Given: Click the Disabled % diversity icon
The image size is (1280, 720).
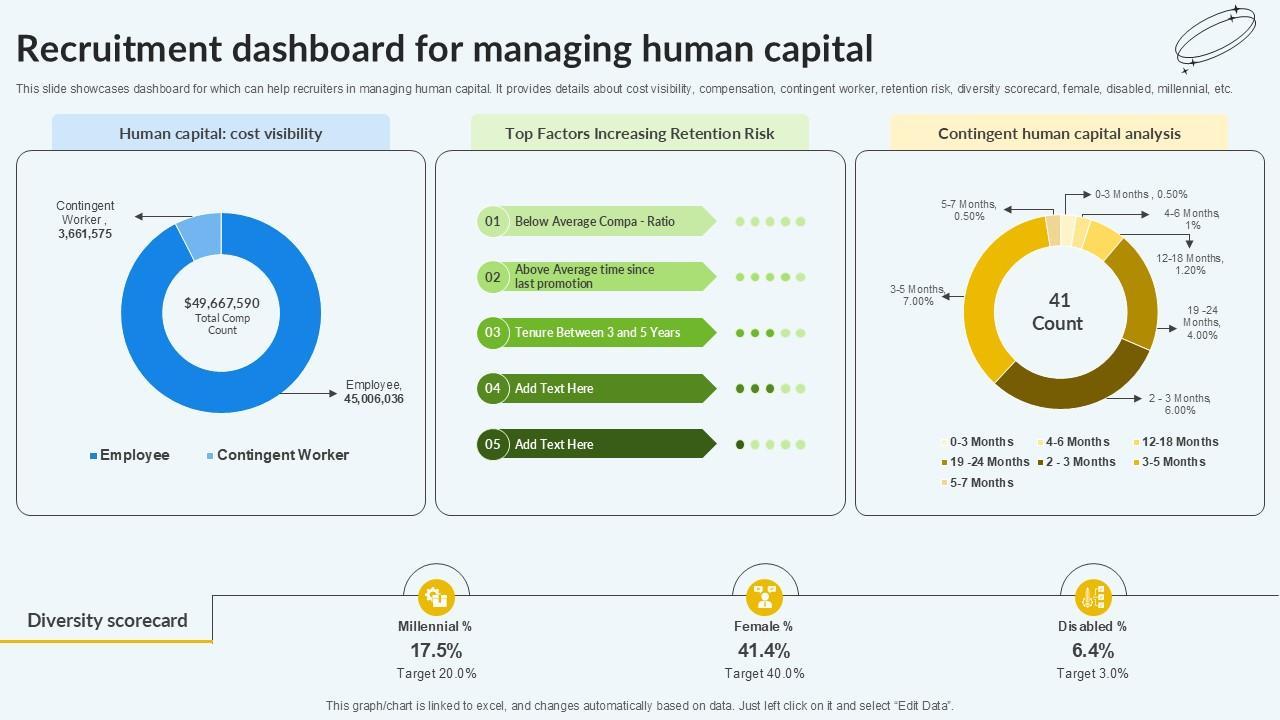Looking at the screenshot, I should (x=1093, y=598).
